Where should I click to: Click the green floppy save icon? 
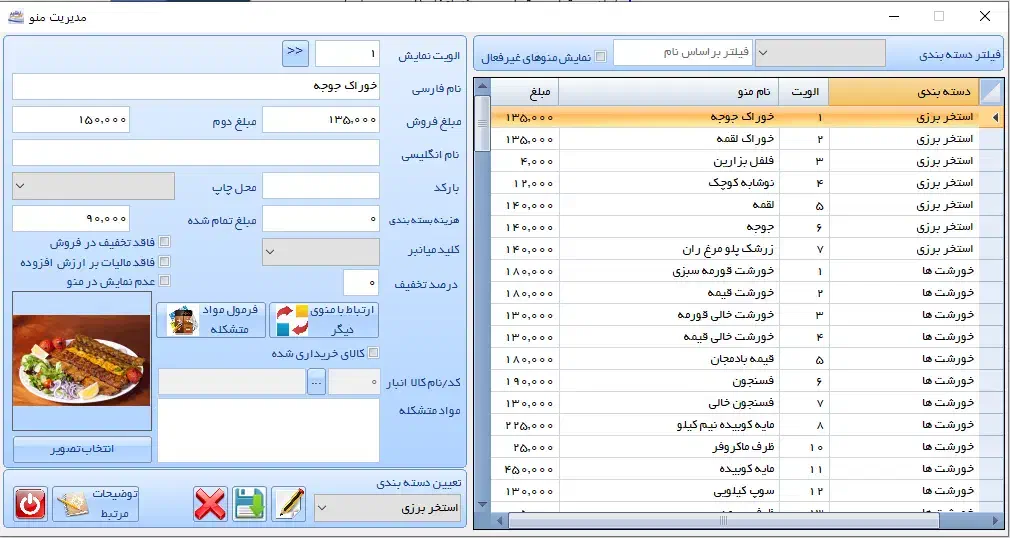tap(249, 504)
